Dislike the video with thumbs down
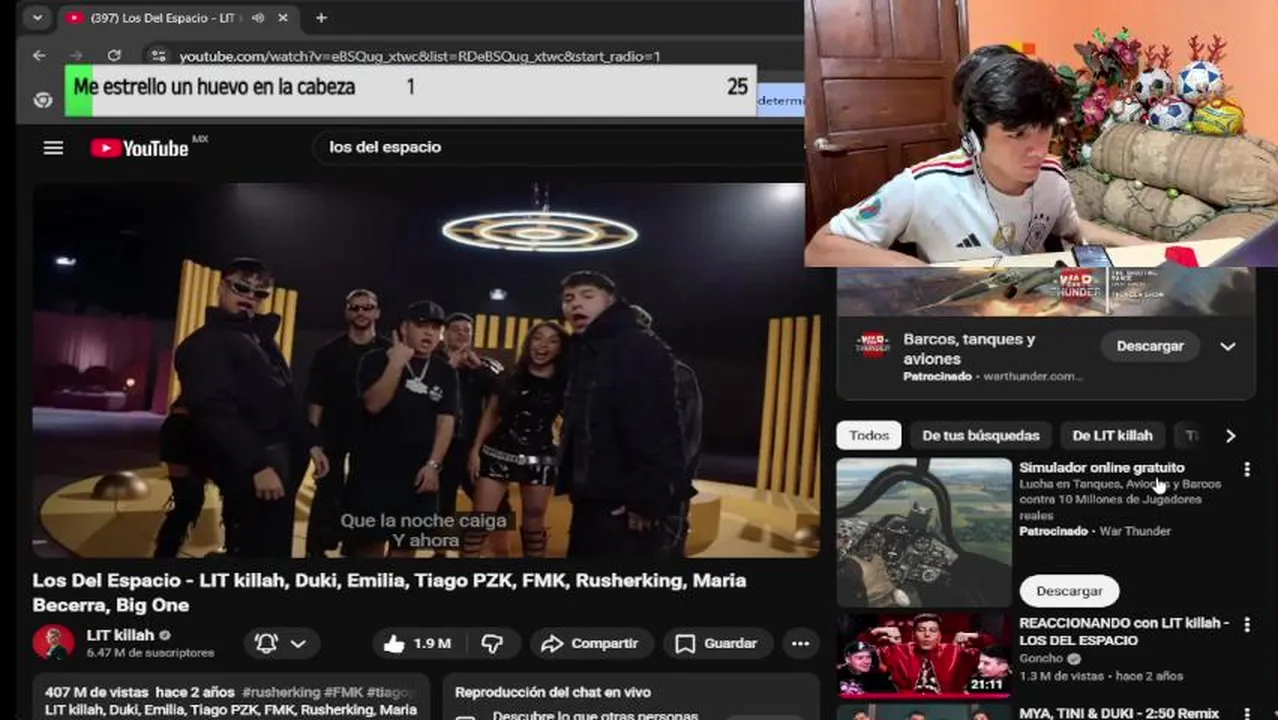This screenshot has height=720, width=1278. click(492, 644)
